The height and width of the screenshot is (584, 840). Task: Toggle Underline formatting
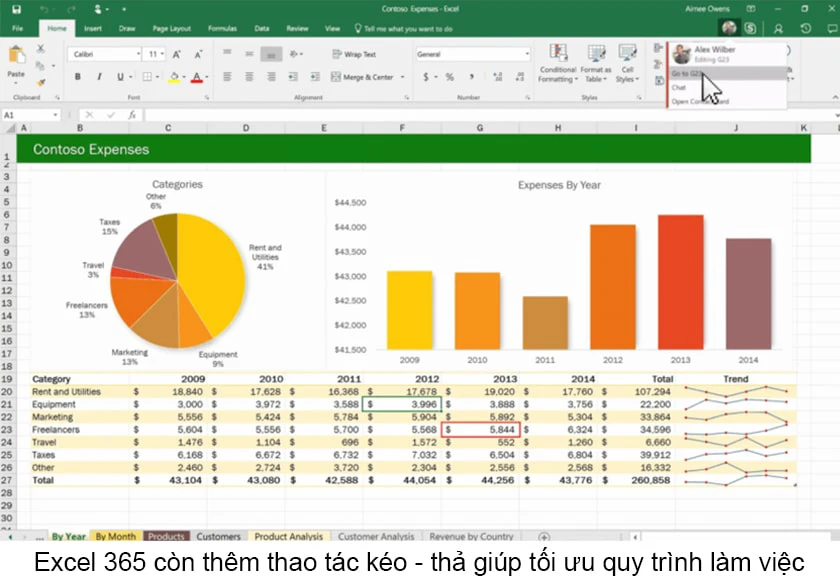coord(121,77)
